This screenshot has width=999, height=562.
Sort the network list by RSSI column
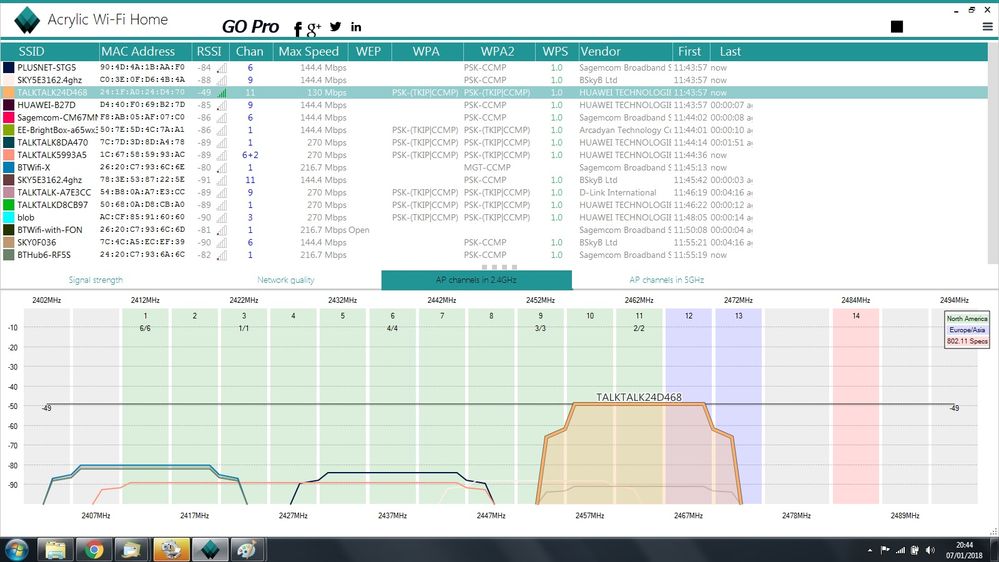pos(208,51)
